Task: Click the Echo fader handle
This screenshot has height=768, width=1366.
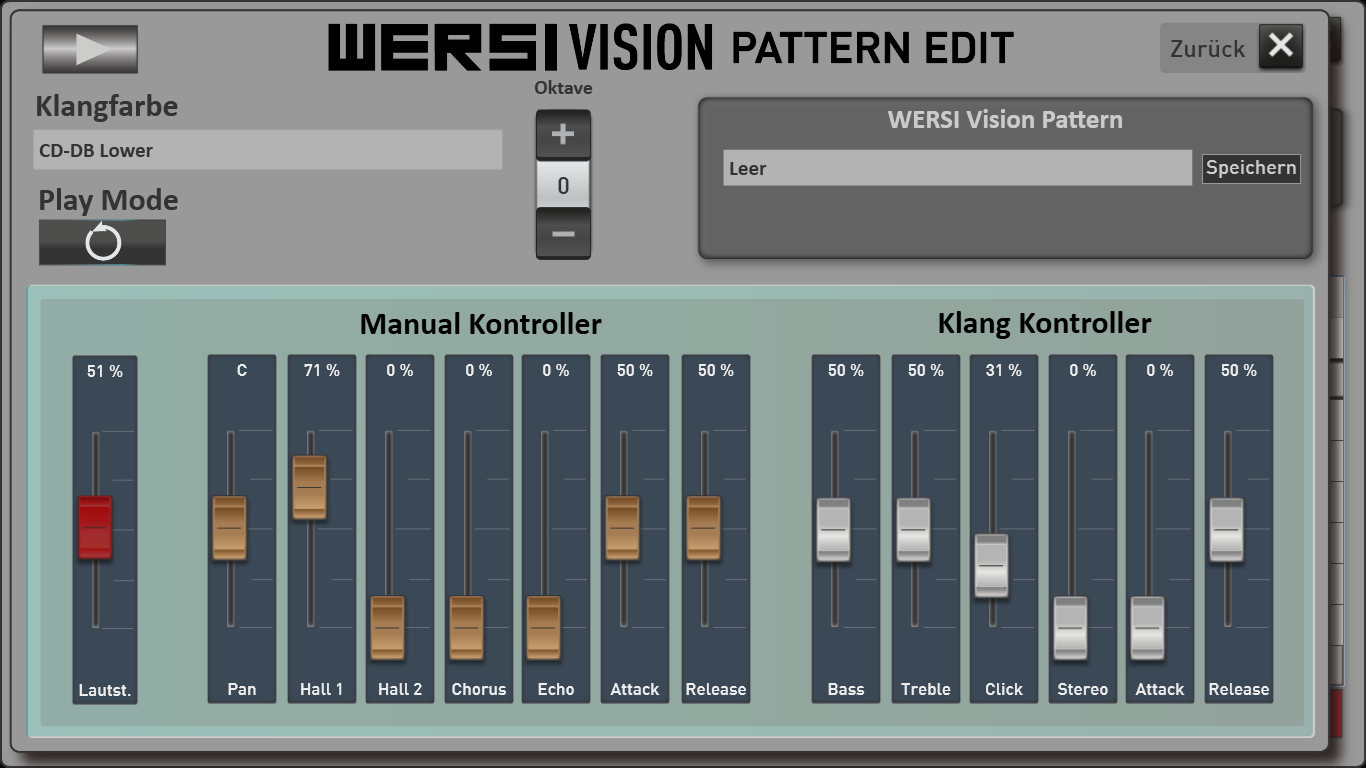Action: [x=543, y=628]
